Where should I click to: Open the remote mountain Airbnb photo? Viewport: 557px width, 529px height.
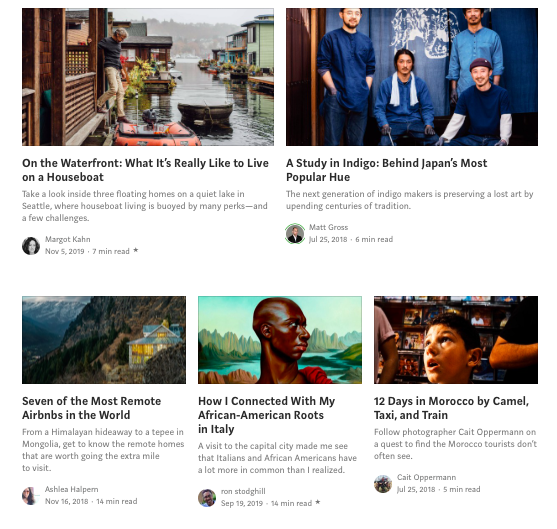[104, 340]
